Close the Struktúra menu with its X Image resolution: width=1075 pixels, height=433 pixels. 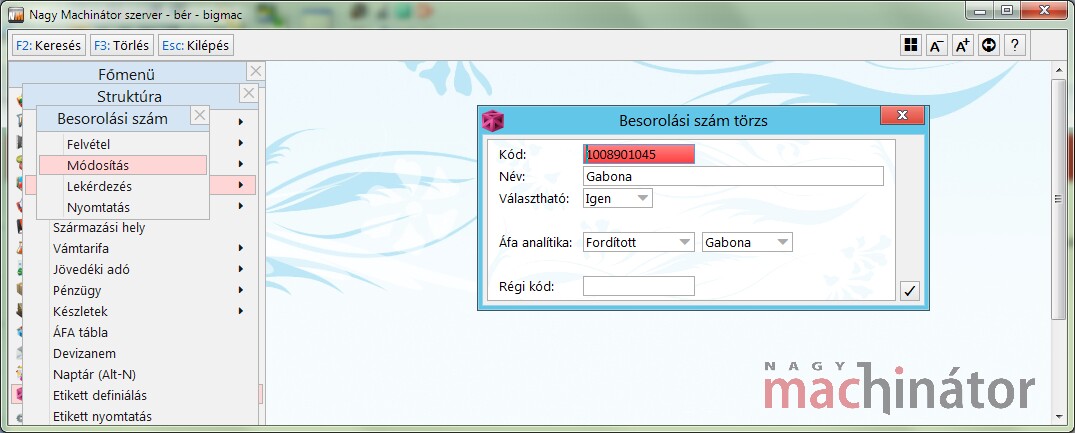pyautogui.click(x=249, y=94)
